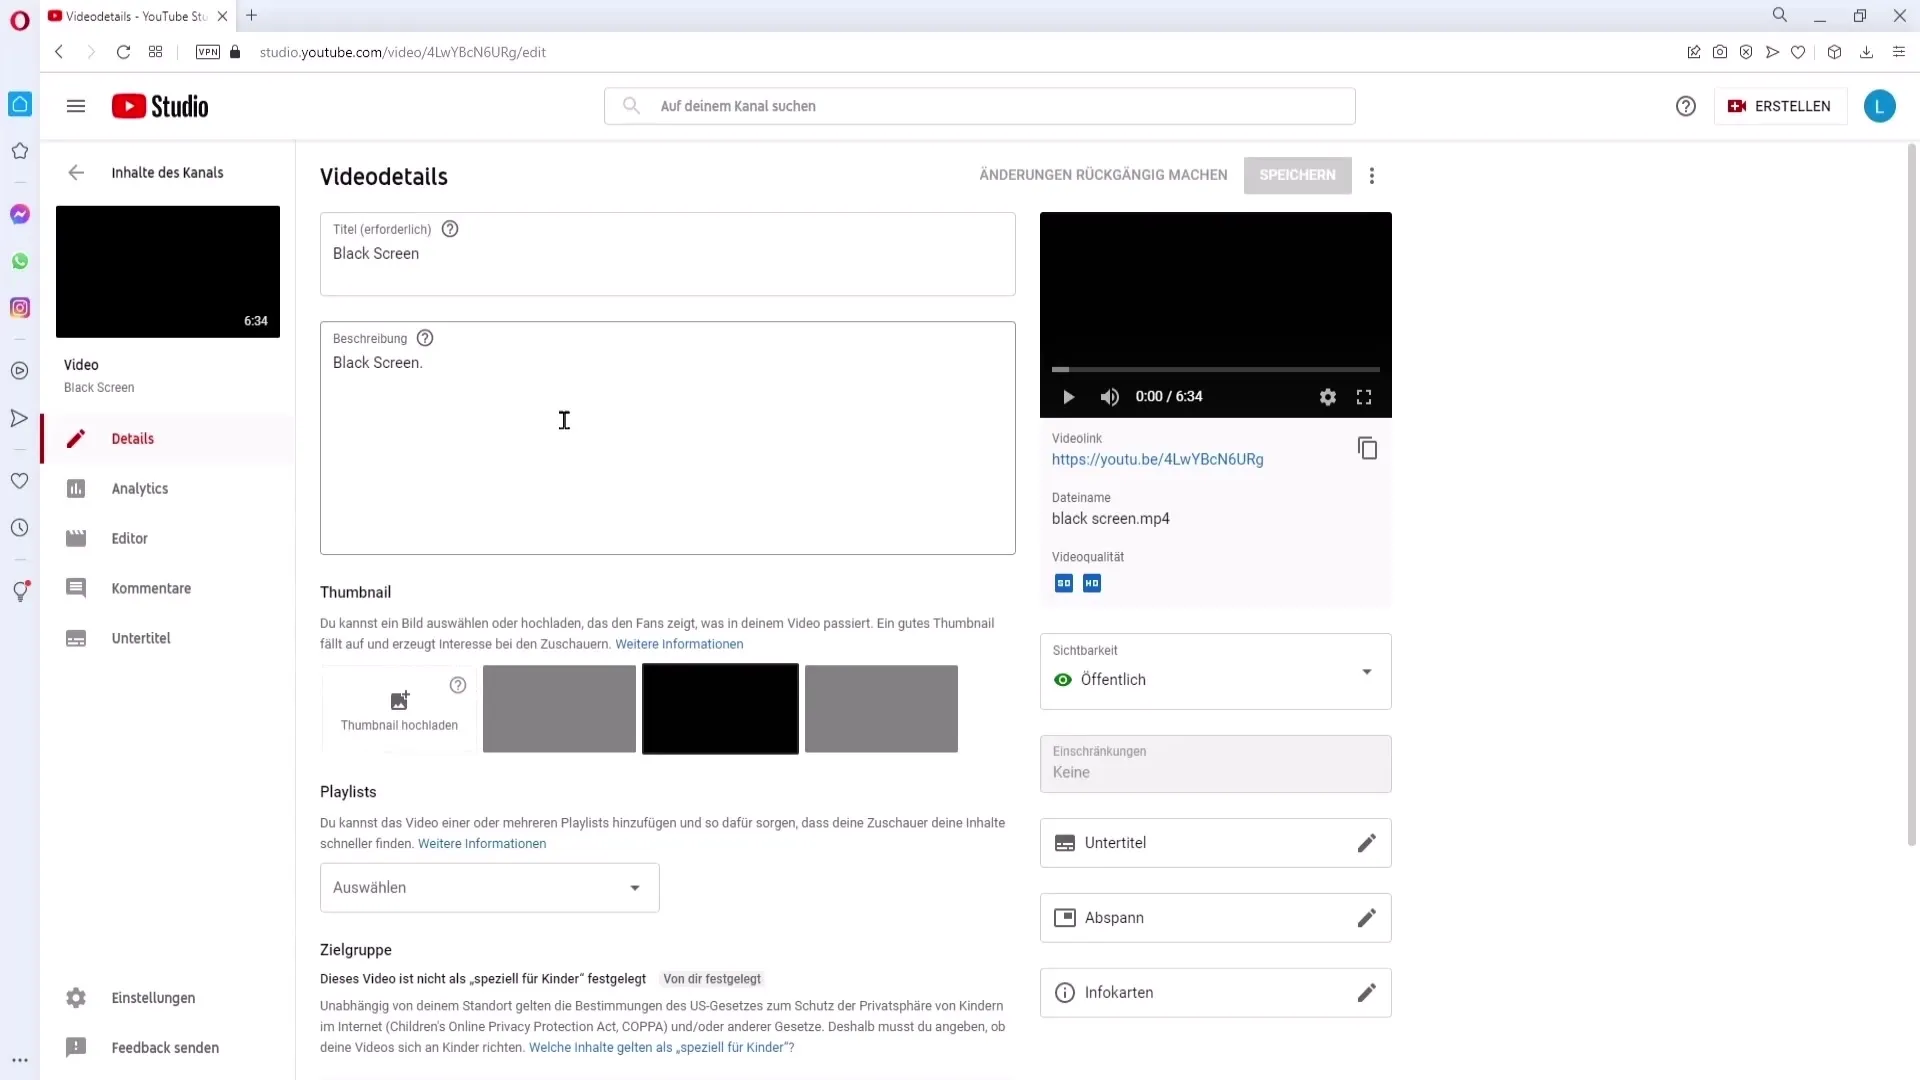Click the three-dot more options icon
This screenshot has height=1080, width=1920.
(1371, 175)
